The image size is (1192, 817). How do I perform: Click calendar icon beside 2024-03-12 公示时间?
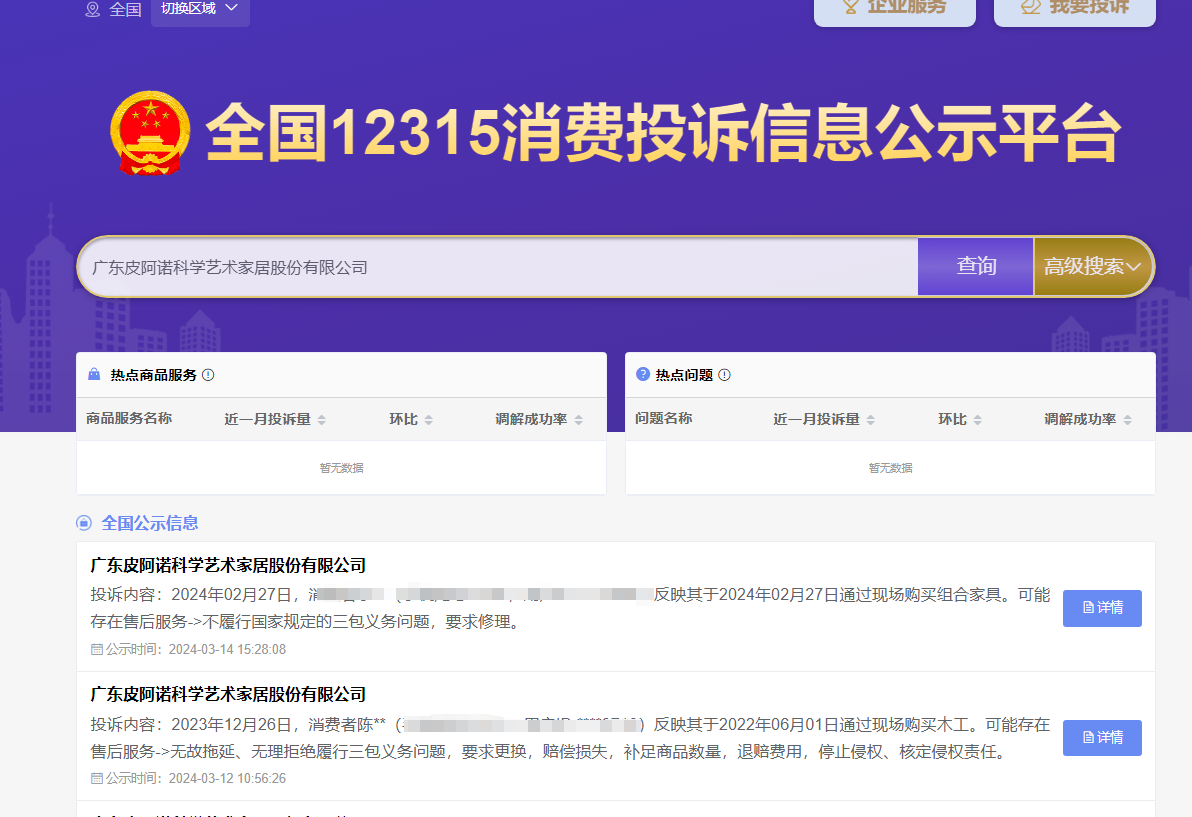[97, 778]
